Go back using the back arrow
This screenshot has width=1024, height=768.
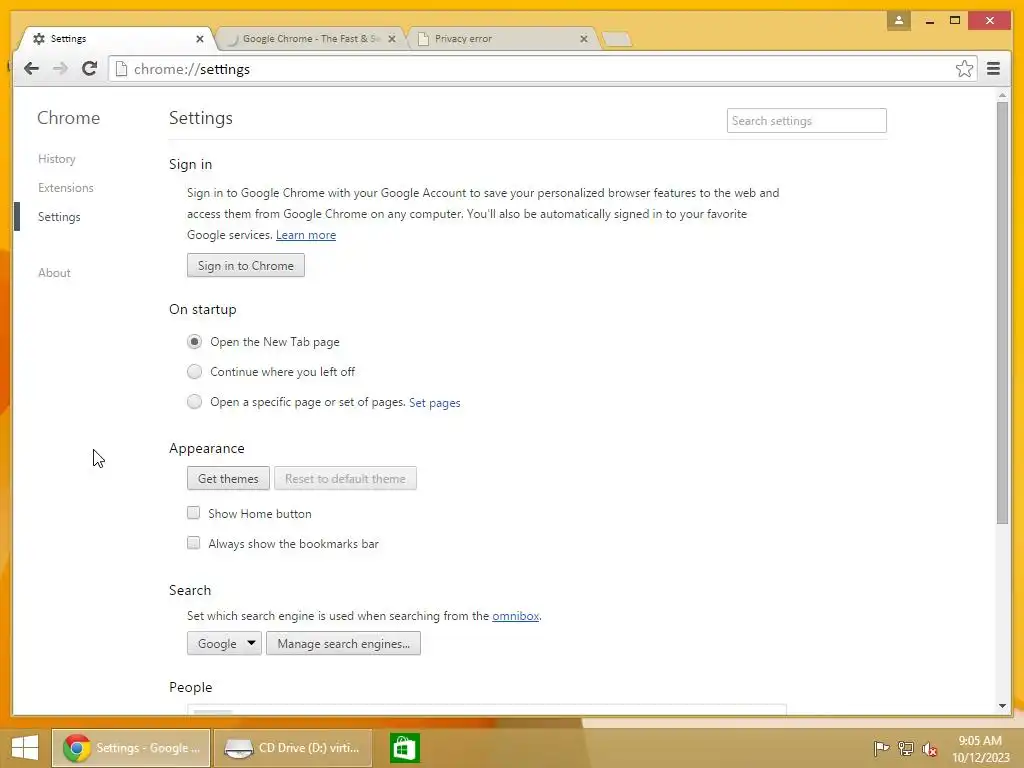point(31,69)
